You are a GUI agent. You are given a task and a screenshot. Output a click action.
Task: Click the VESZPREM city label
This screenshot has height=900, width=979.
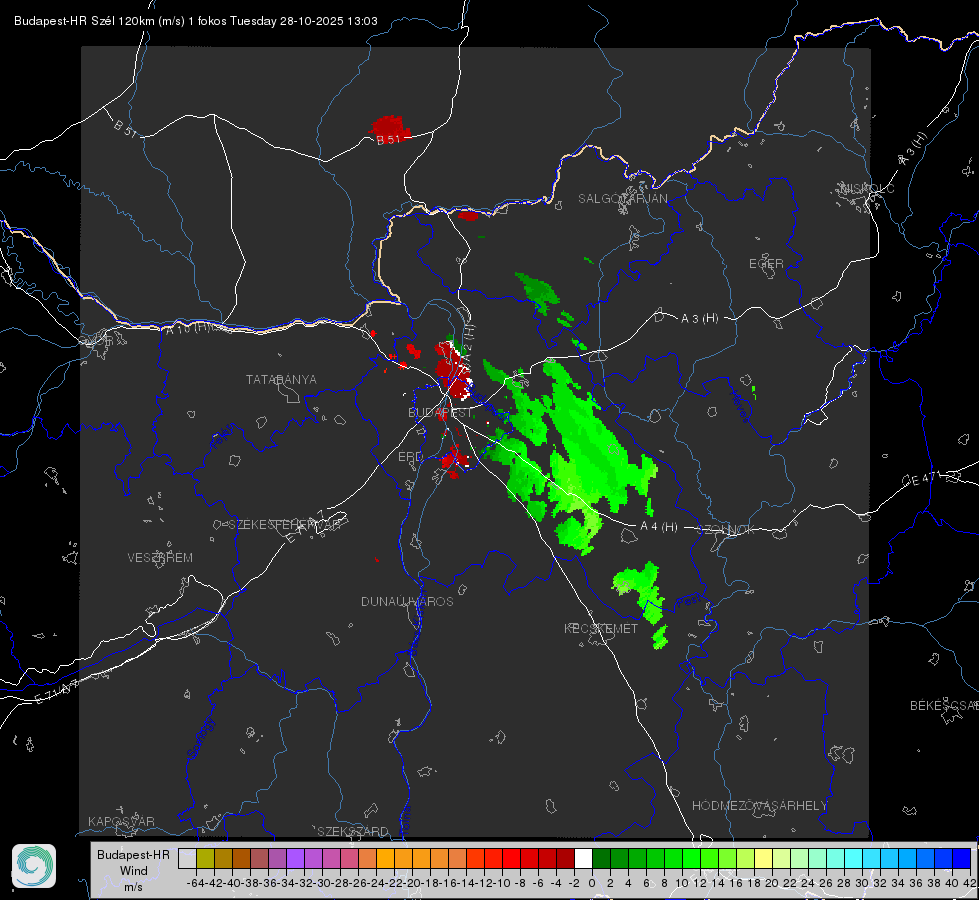coord(160,558)
